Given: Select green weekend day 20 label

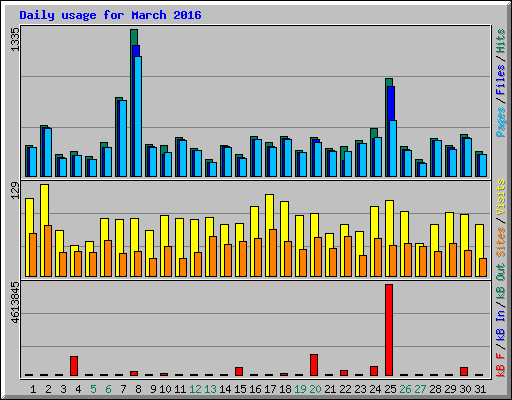Looking at the screenshot, I should (315, 389).
